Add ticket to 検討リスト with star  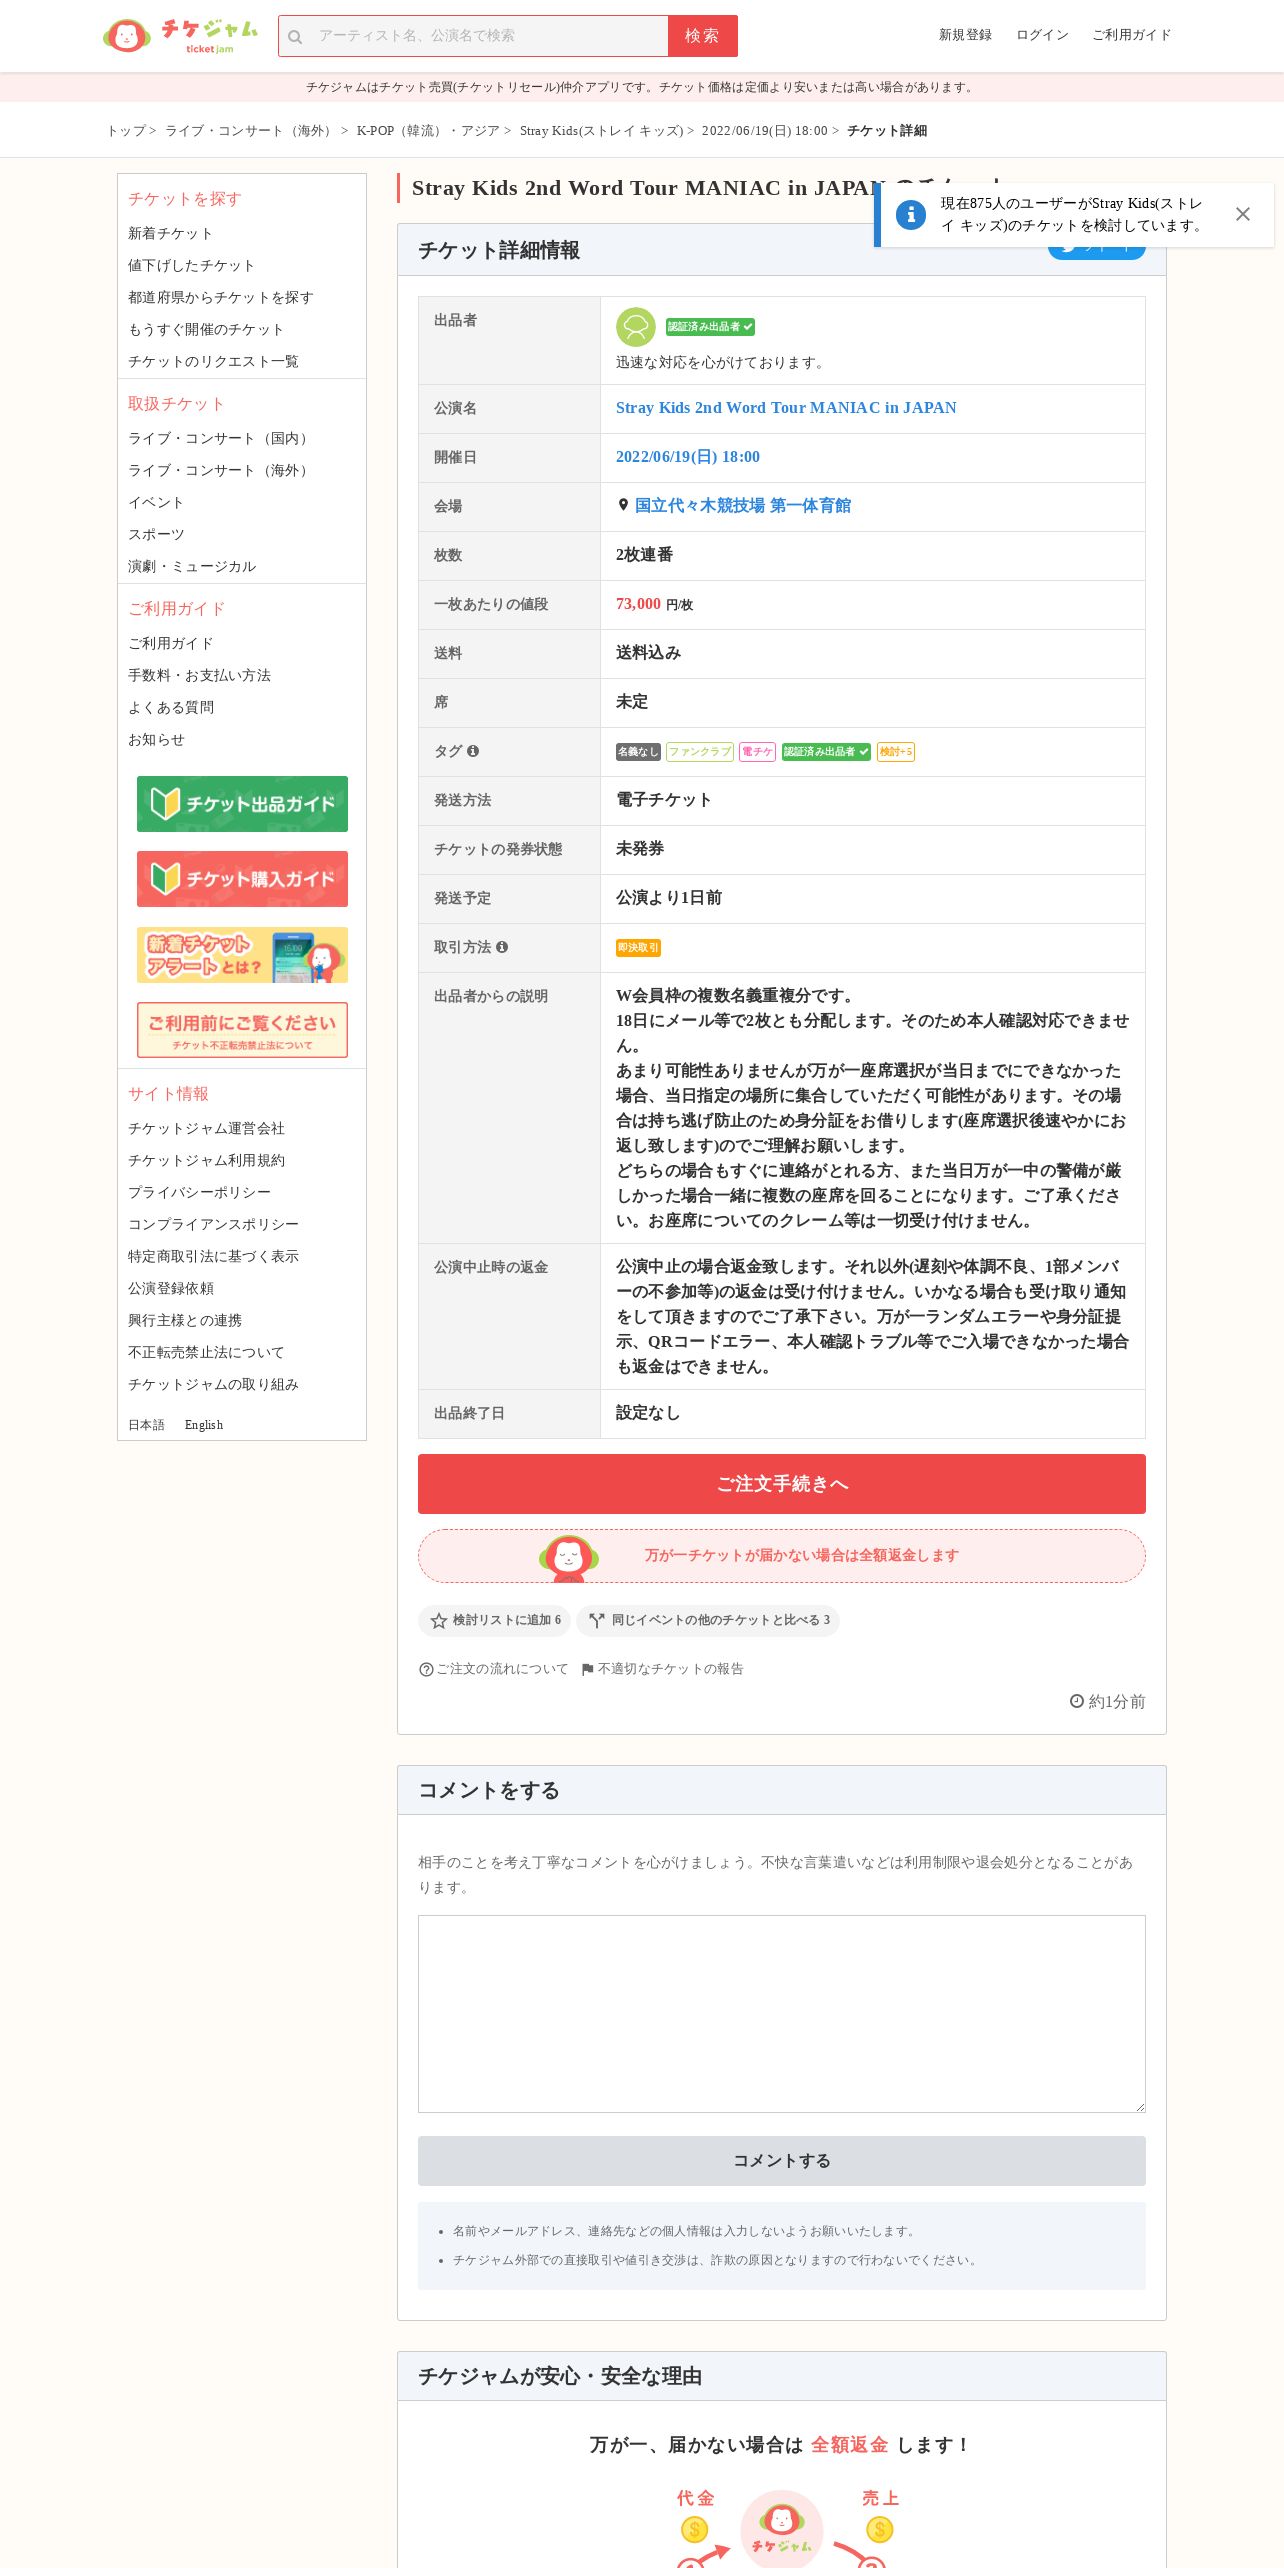(495, 1620)
